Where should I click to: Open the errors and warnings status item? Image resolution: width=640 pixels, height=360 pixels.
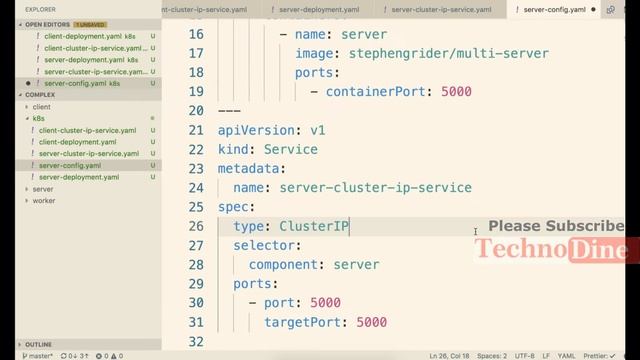coord(109,356)
